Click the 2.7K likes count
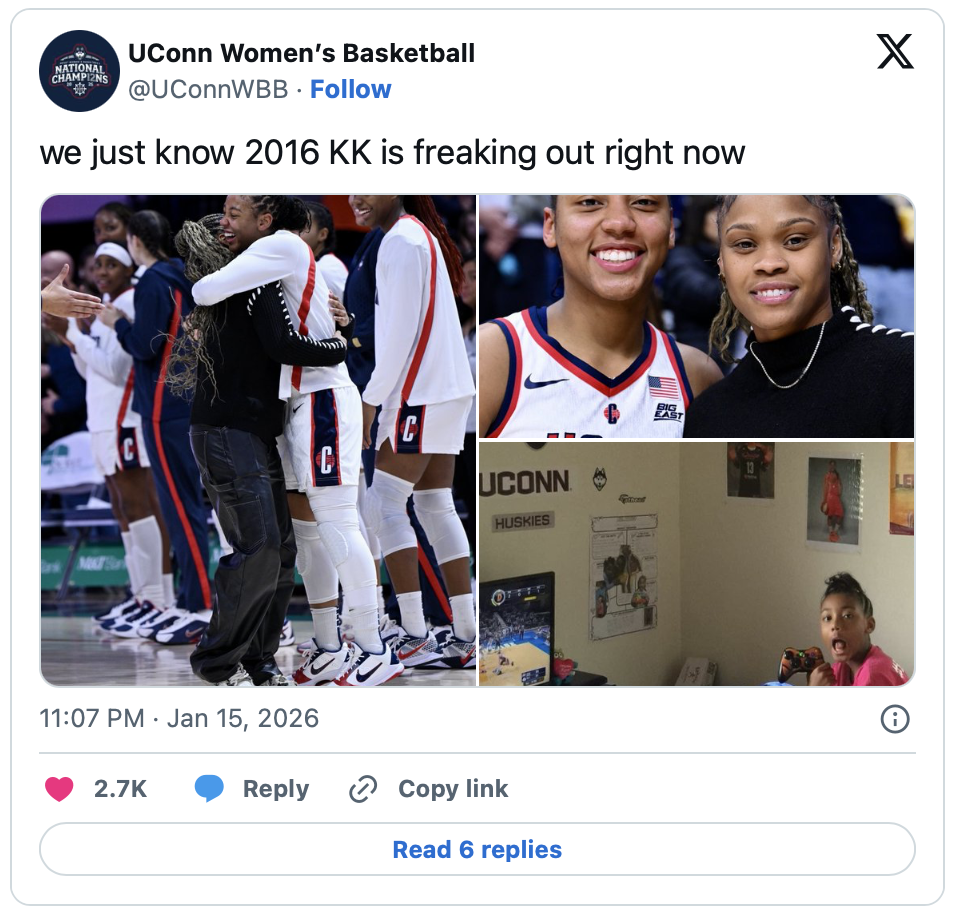Image resolution: width=956 pixels, height=916 pixels. tap(120, 789)
